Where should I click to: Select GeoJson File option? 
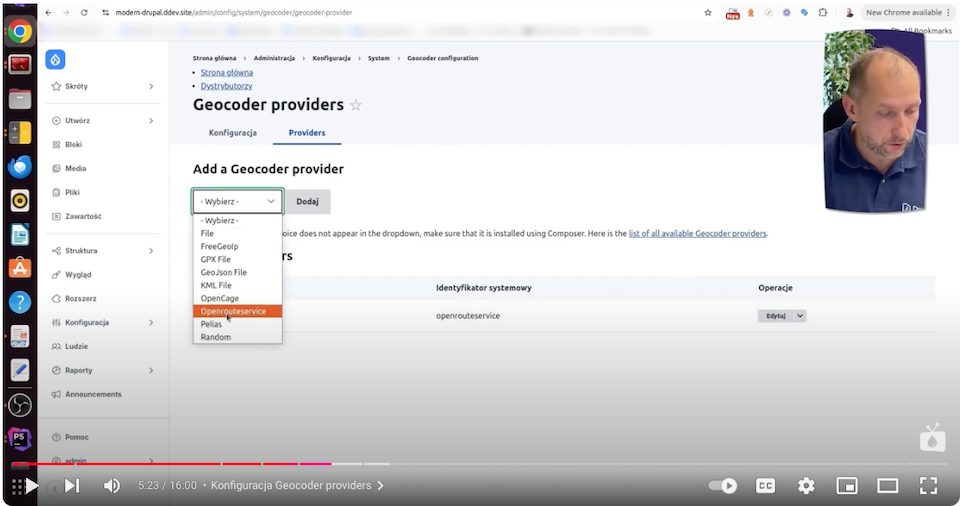[238, 272]
